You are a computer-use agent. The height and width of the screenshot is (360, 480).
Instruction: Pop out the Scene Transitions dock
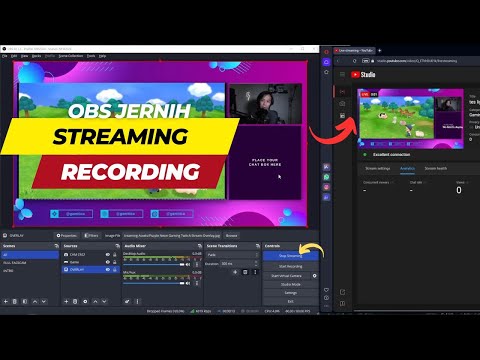point(258,246)
